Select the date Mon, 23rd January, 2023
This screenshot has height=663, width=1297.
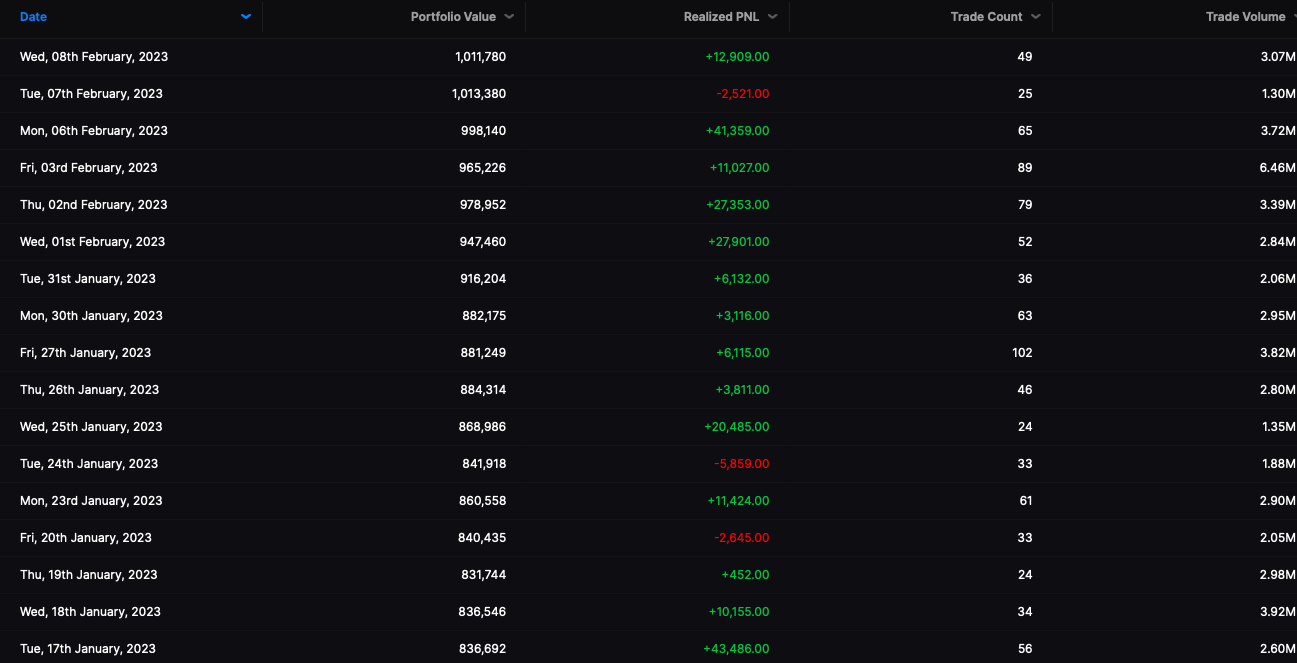[91, 501]
